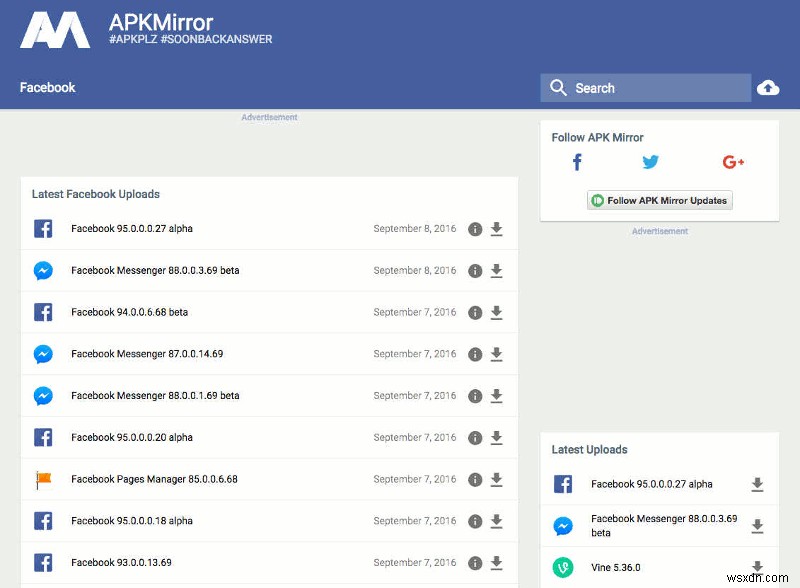This screenshot has width=800, height=588.
Task: Click the download icon for Facebook Messenger 88.0.0.3.69 beta
Action: 497,270
